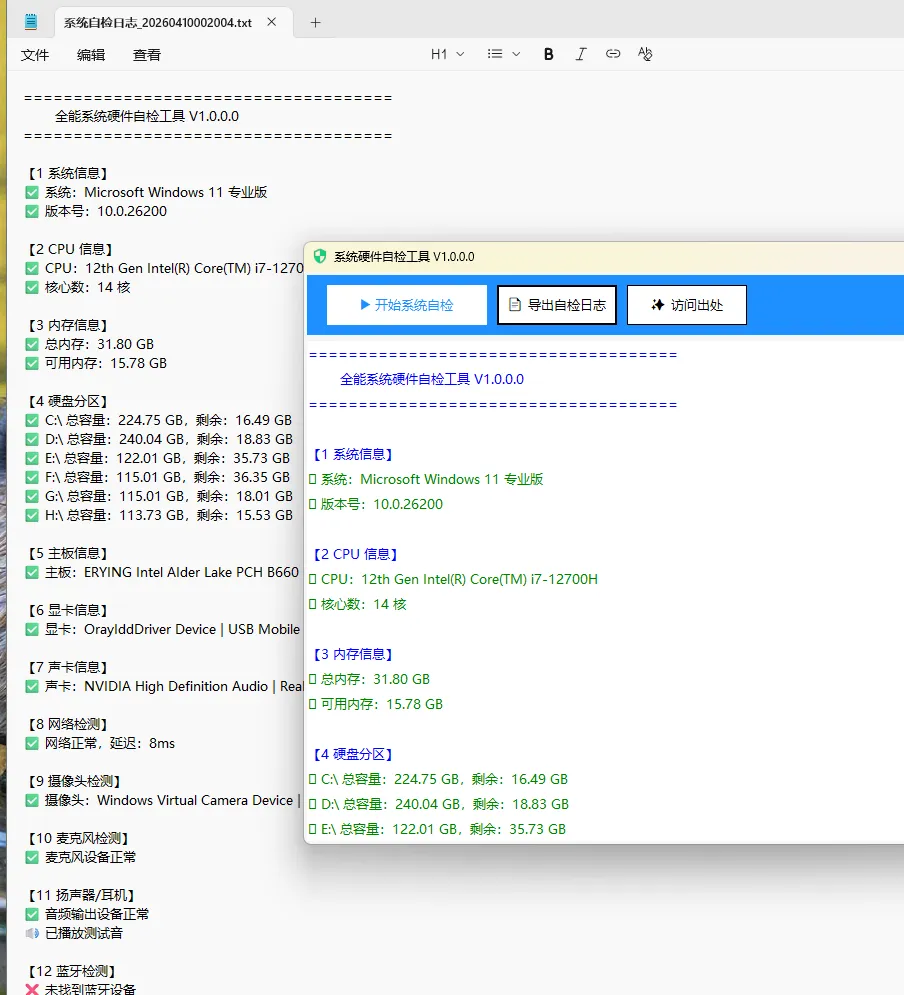
Task: Click green check beside 总内存: 31.80 GB in Notepad
Action: [32, 345]
